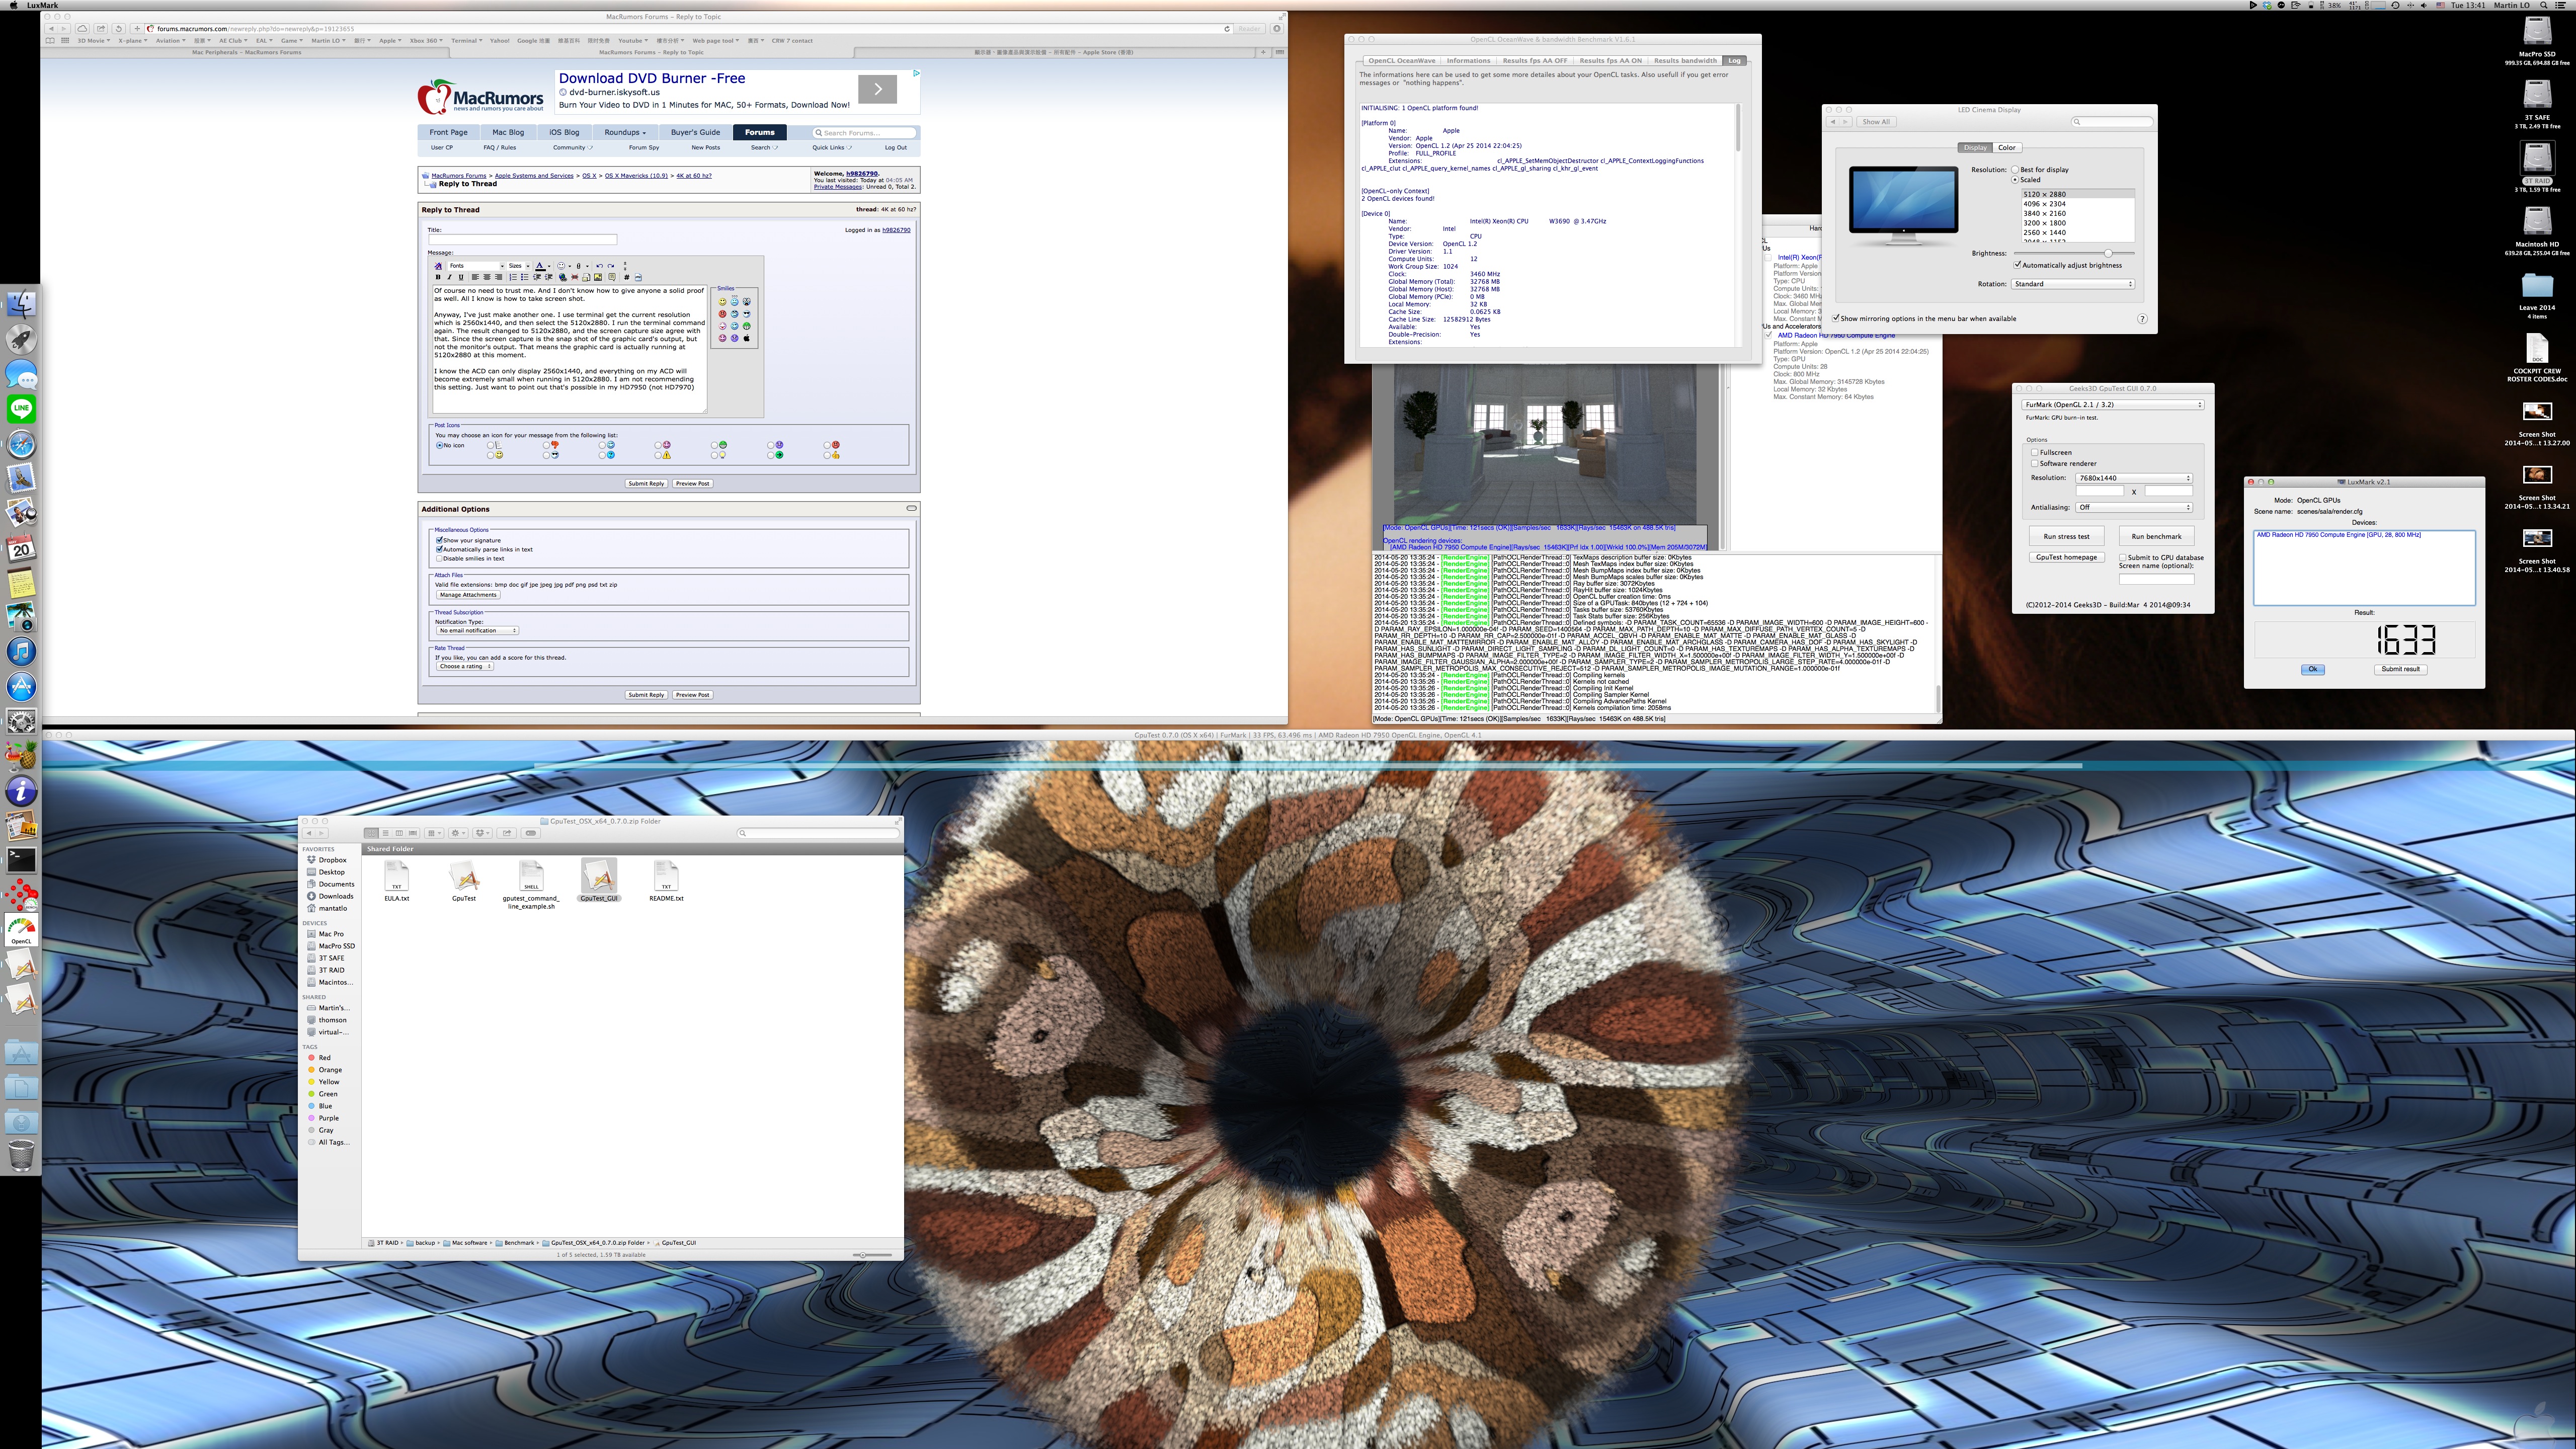Align message text to center
Viewport: 2576px width, 1449px height.
(487, 277)
